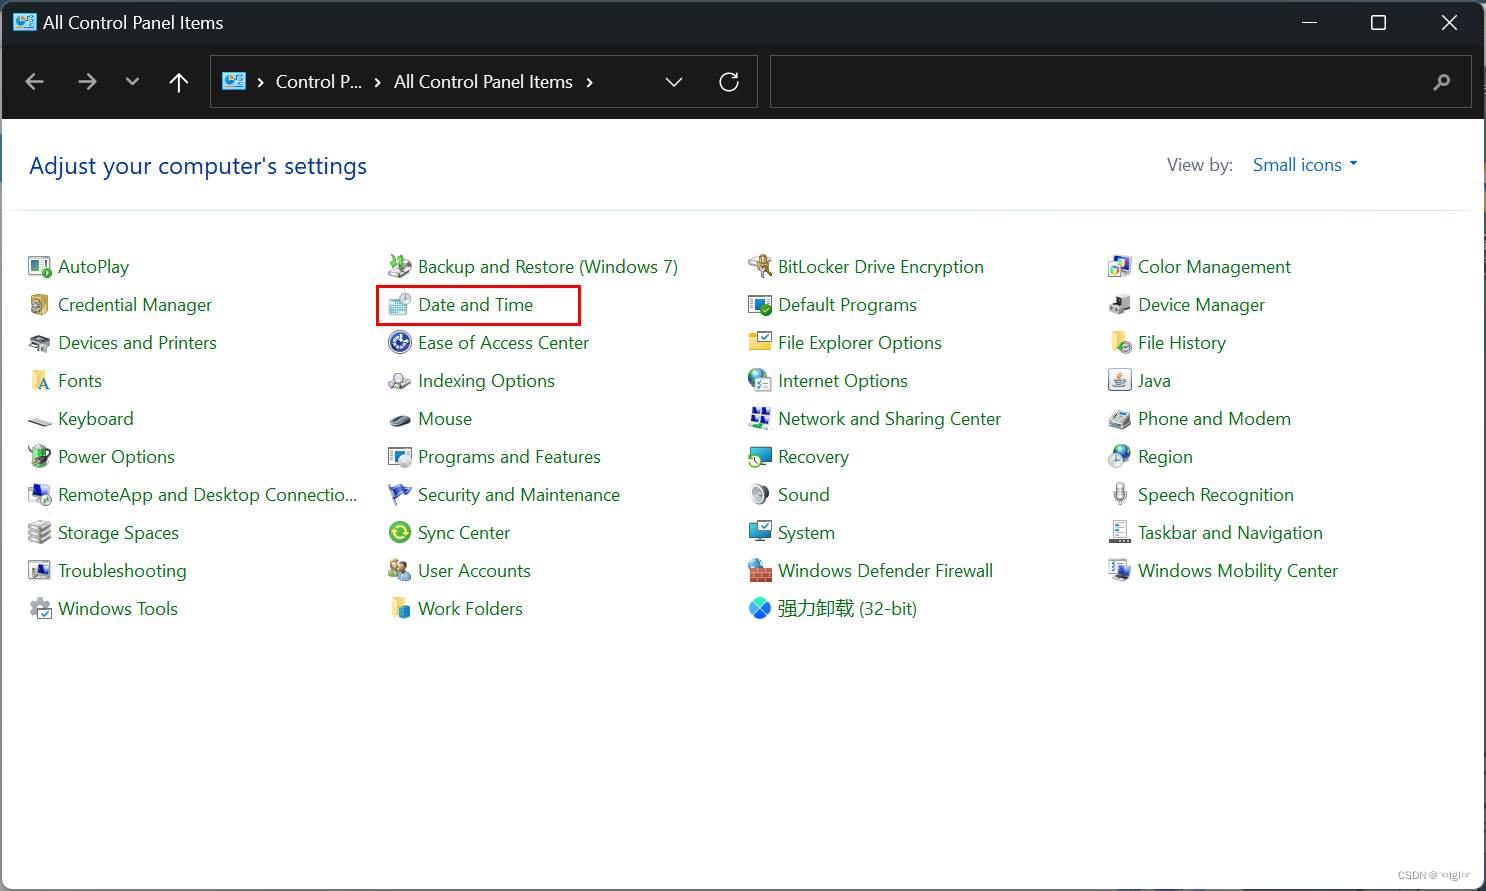Select the Control P... breadcrumb item
Image resolution: width=1486 pixels, height=891 pixels.
319,82
